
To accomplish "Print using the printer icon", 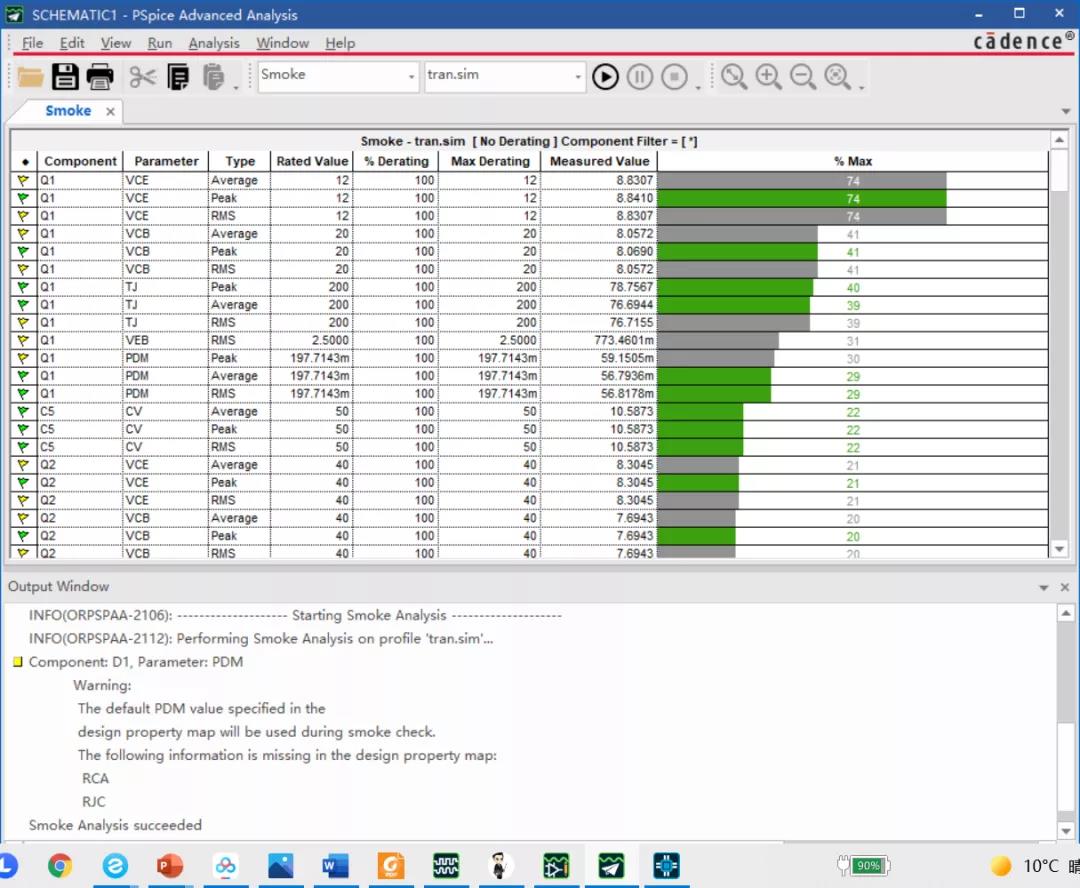I will pyautogui.click(x=100, y=76).
